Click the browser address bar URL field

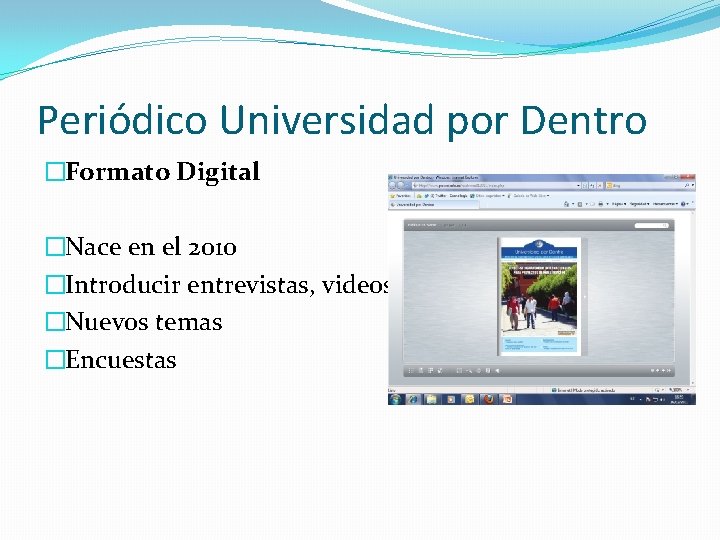pyautogui.click(x=494, y=186)
